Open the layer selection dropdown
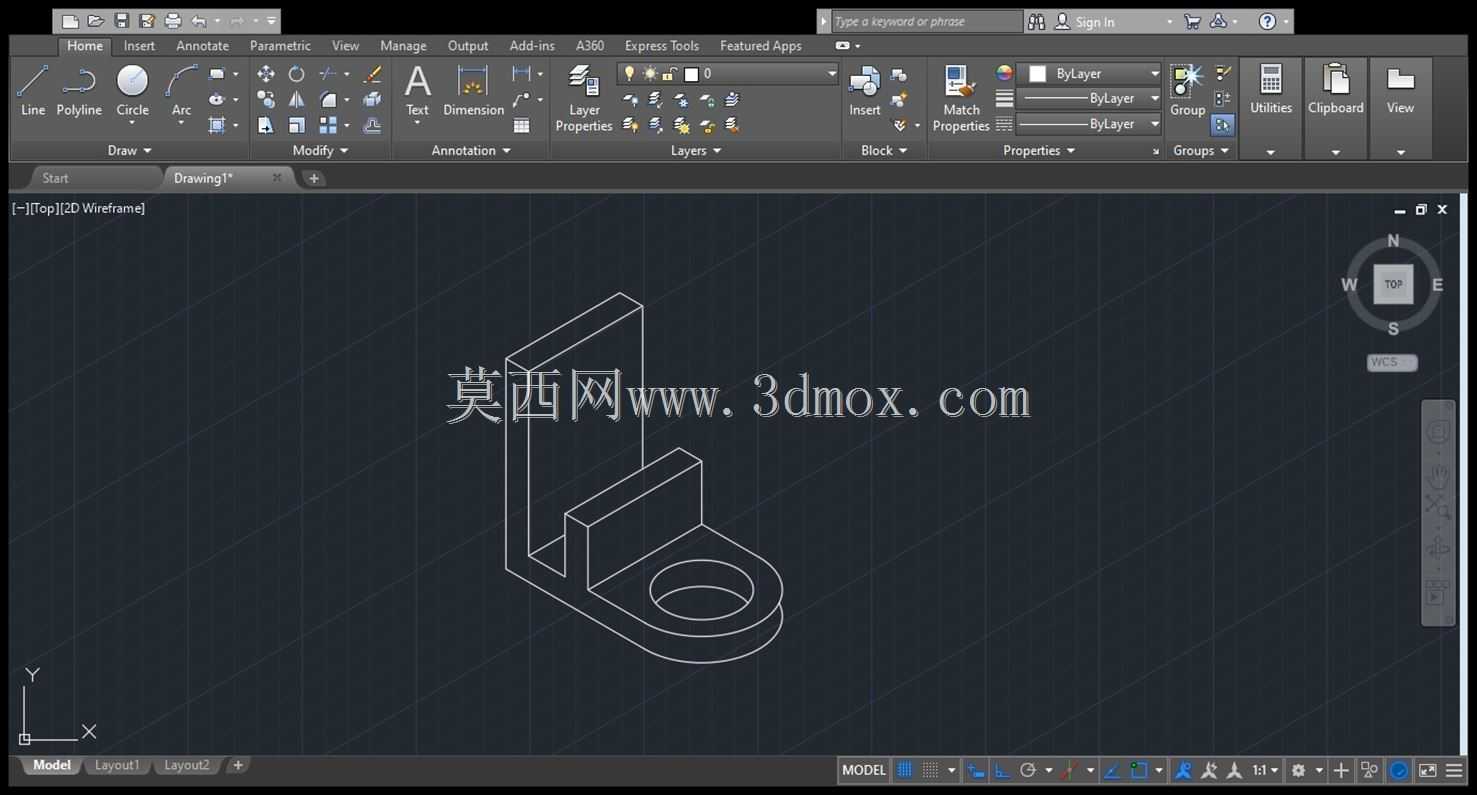Screen dimensions: 1477x795 click(728, 73)
